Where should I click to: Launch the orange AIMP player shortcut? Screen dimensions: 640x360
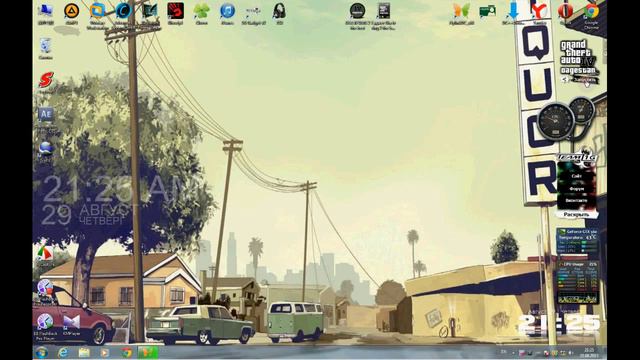[71, 13]
